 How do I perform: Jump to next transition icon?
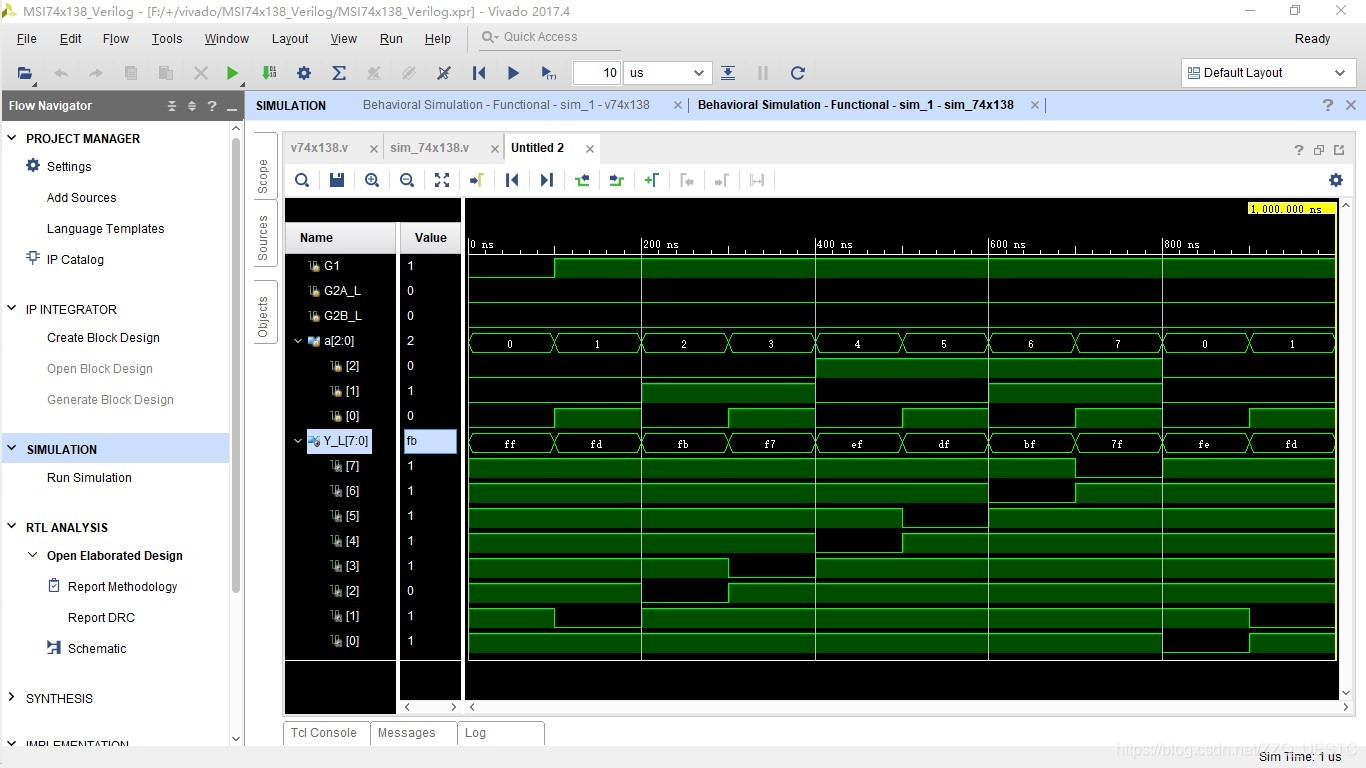click(x=617, y=180)
